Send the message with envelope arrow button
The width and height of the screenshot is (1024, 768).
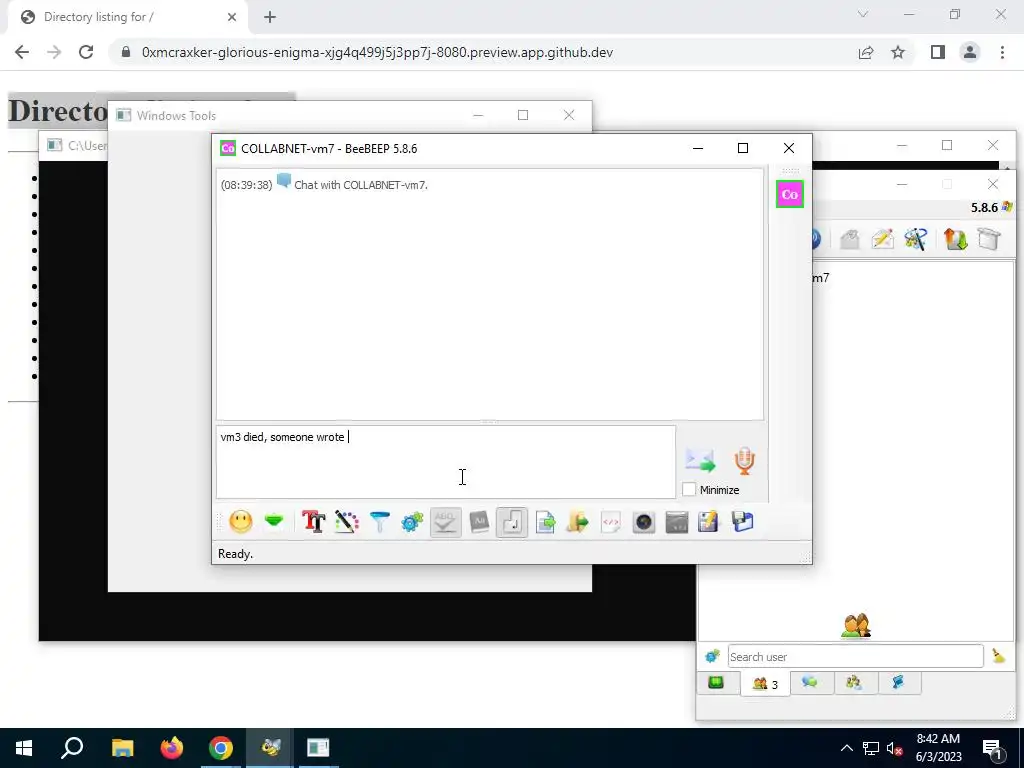(x=700, y=460)
